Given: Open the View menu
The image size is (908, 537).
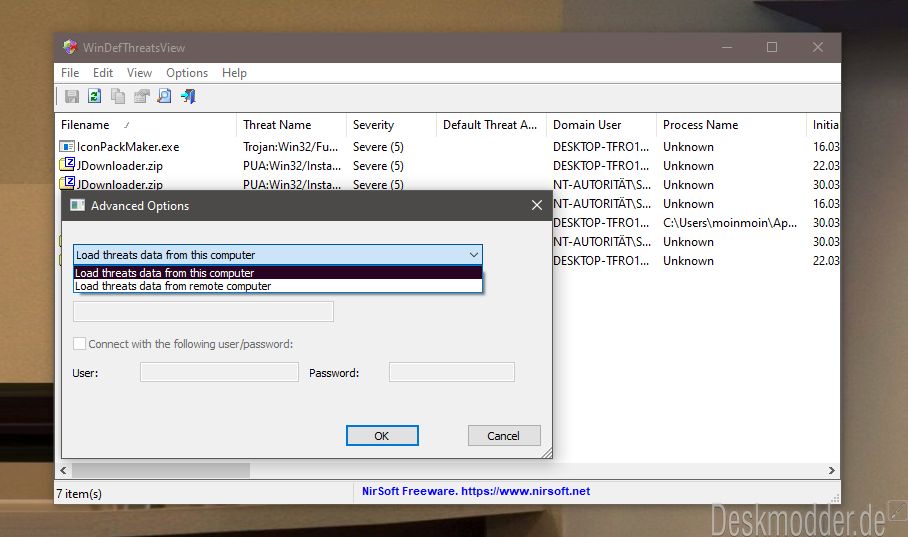Looking at the screenshot, I should click(140, 73).
